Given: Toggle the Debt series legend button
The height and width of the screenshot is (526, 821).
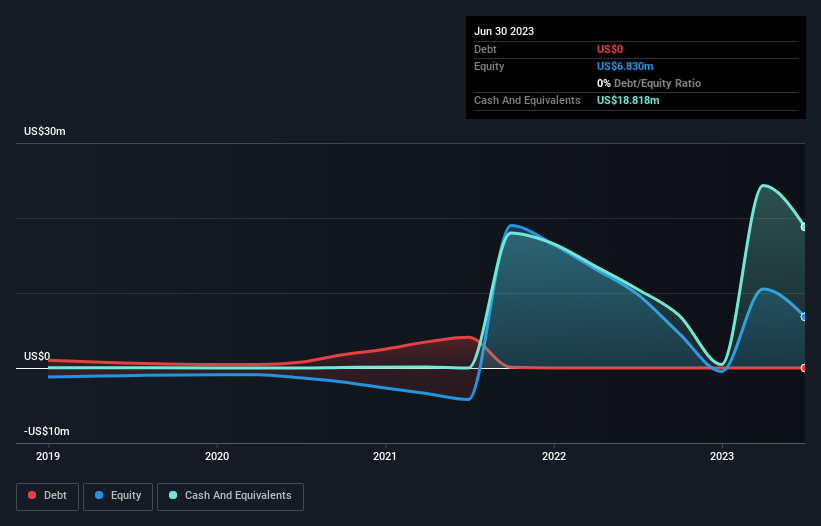Looking at the screenshot, I should [48, 496].
